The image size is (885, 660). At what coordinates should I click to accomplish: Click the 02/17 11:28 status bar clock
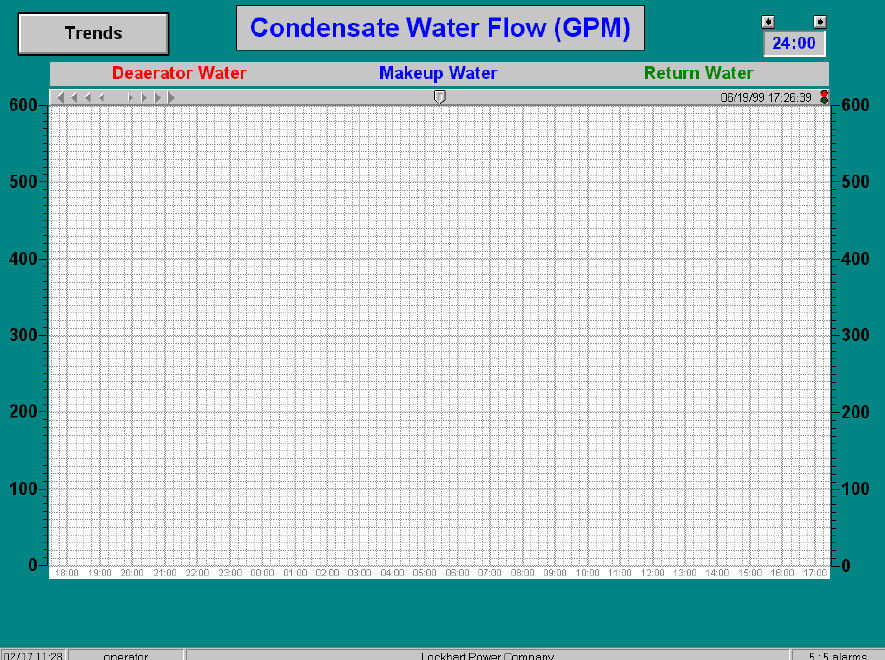(33, 656)
